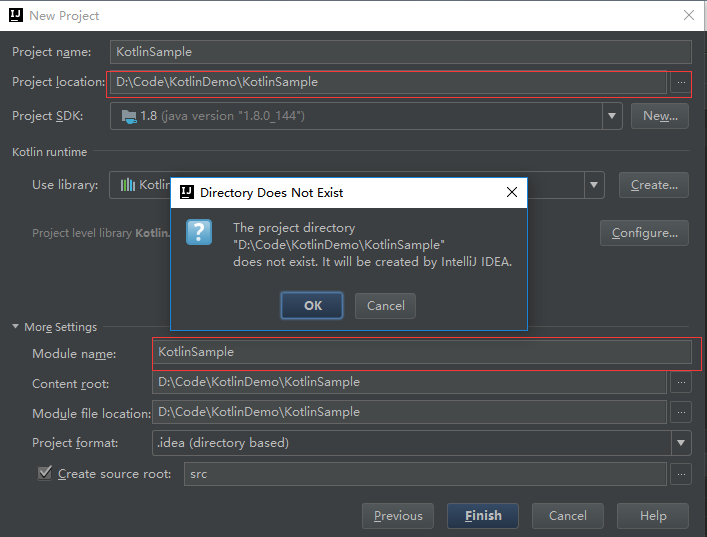Image resolution: width=707 pixels, height=537 pixels.
Task: Click the Project SDK combo box
Action: point(366,116)
